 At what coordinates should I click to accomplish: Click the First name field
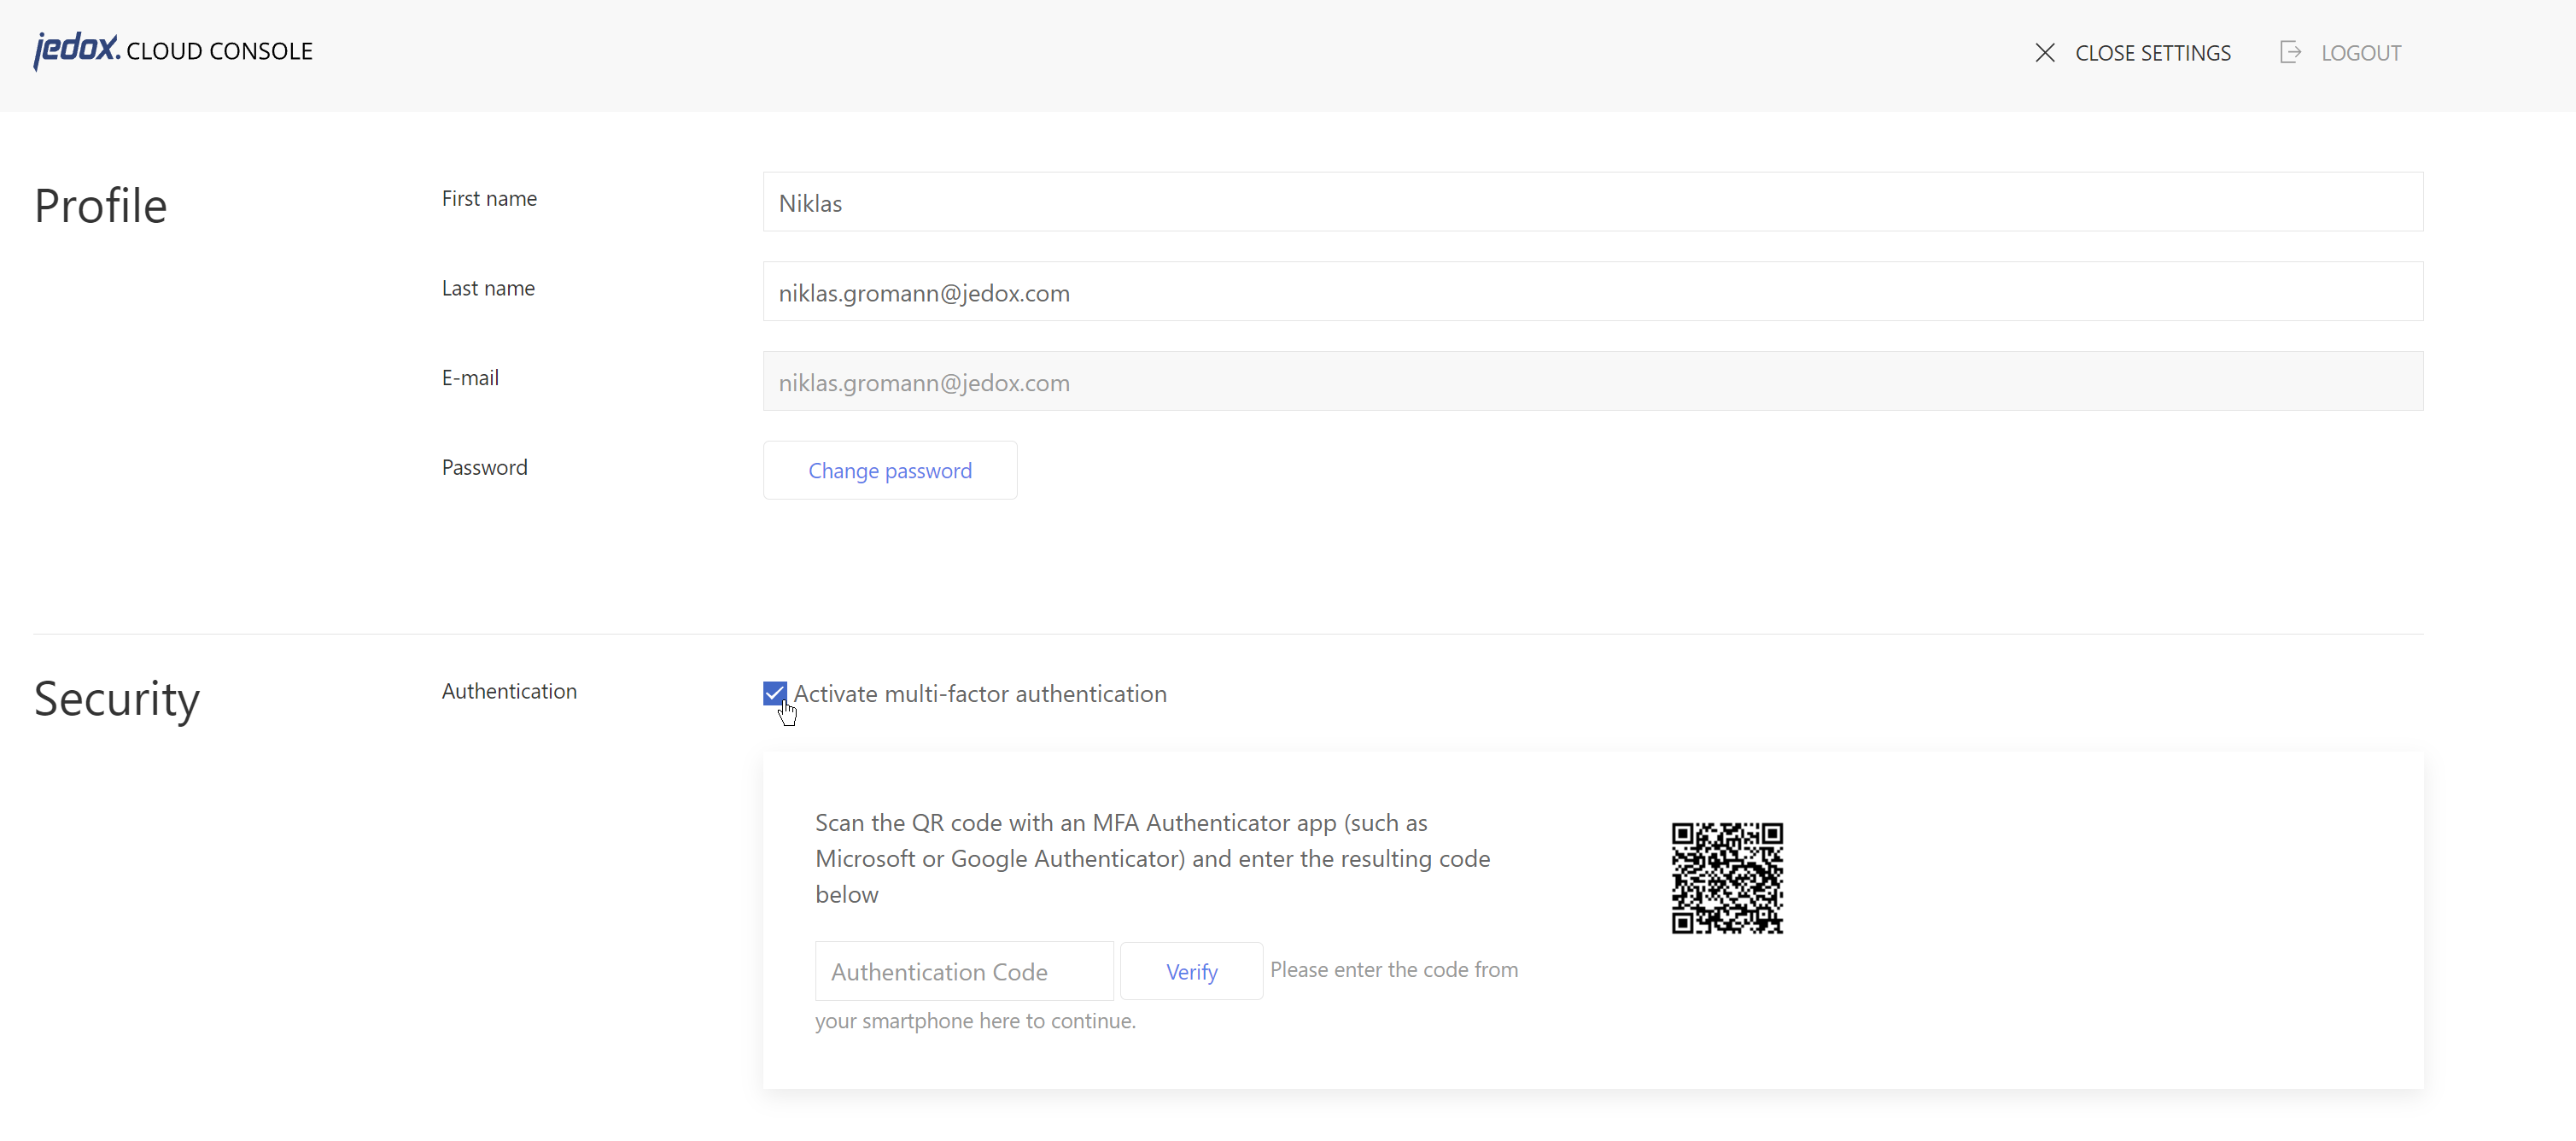point(1592,202)
